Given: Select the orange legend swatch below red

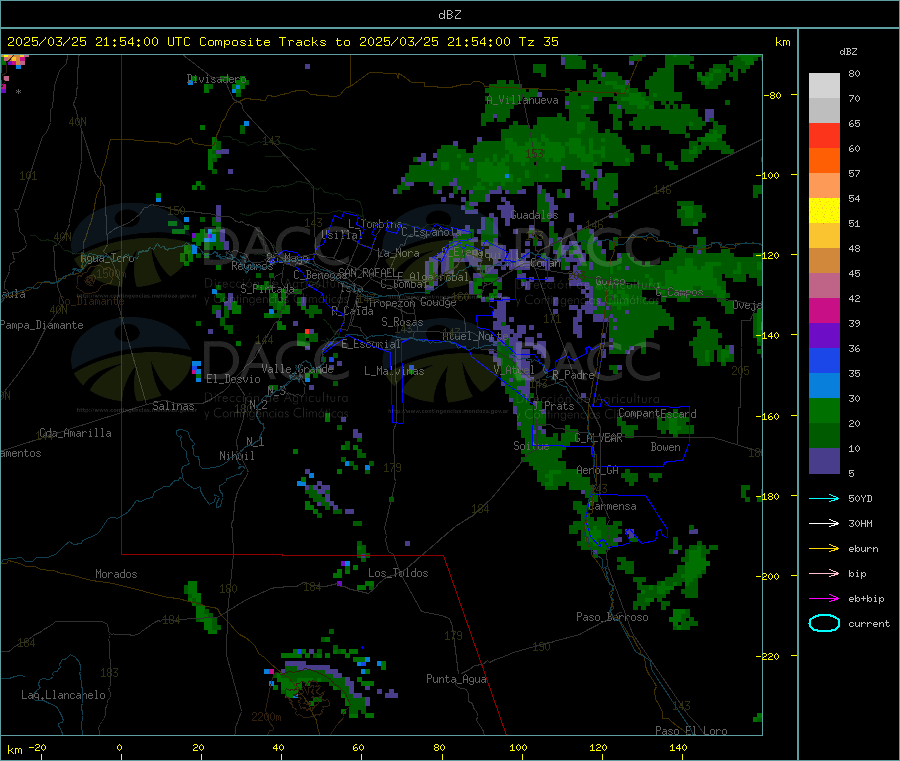Looking at the screenshot, I should pyautogui.click(x=824, y=161).
